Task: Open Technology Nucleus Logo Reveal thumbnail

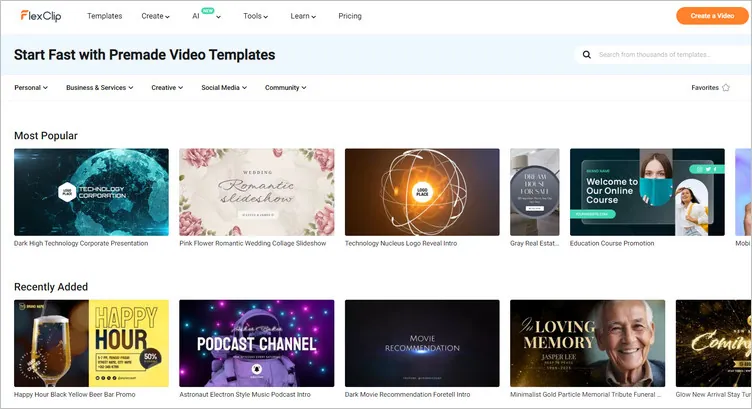Action: [x=422, y=192]
